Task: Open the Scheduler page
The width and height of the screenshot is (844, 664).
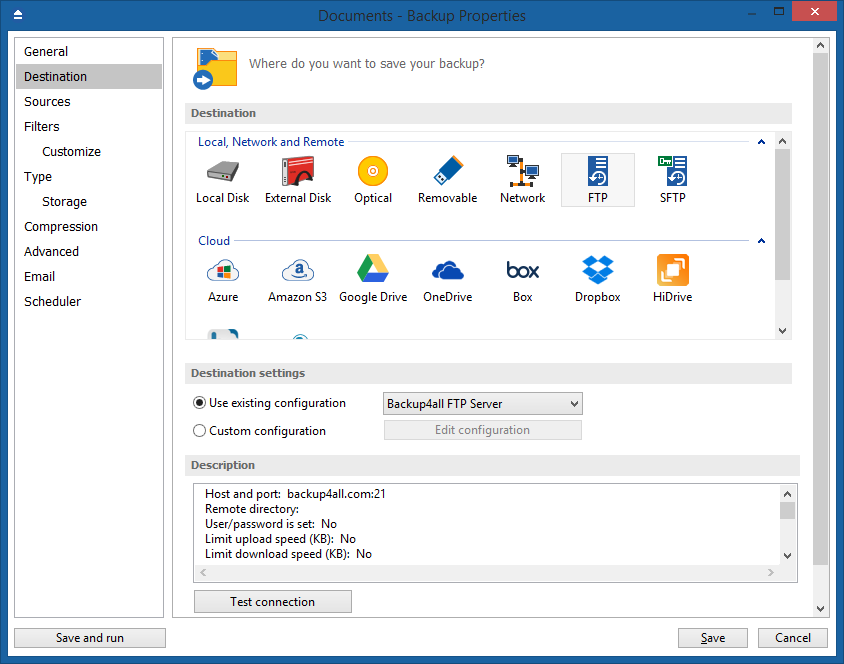Action: 89,301
